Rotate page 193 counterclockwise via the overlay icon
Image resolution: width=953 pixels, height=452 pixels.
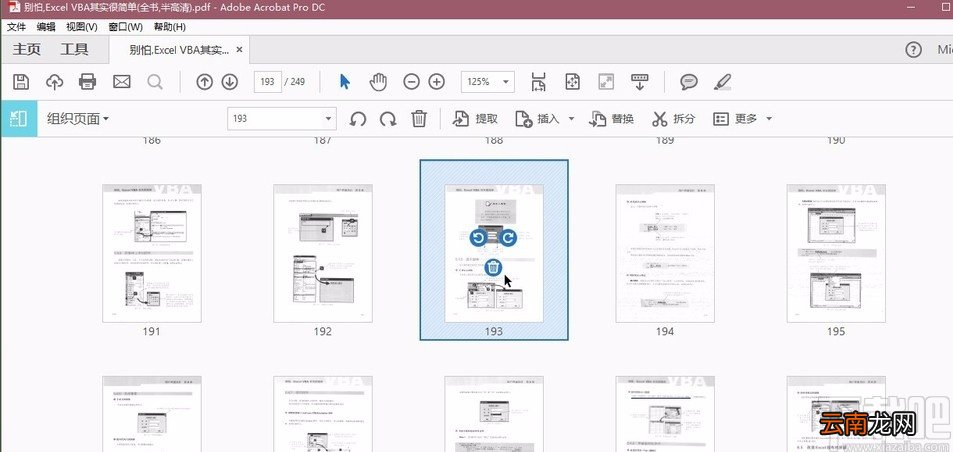(x=478, y=238)
